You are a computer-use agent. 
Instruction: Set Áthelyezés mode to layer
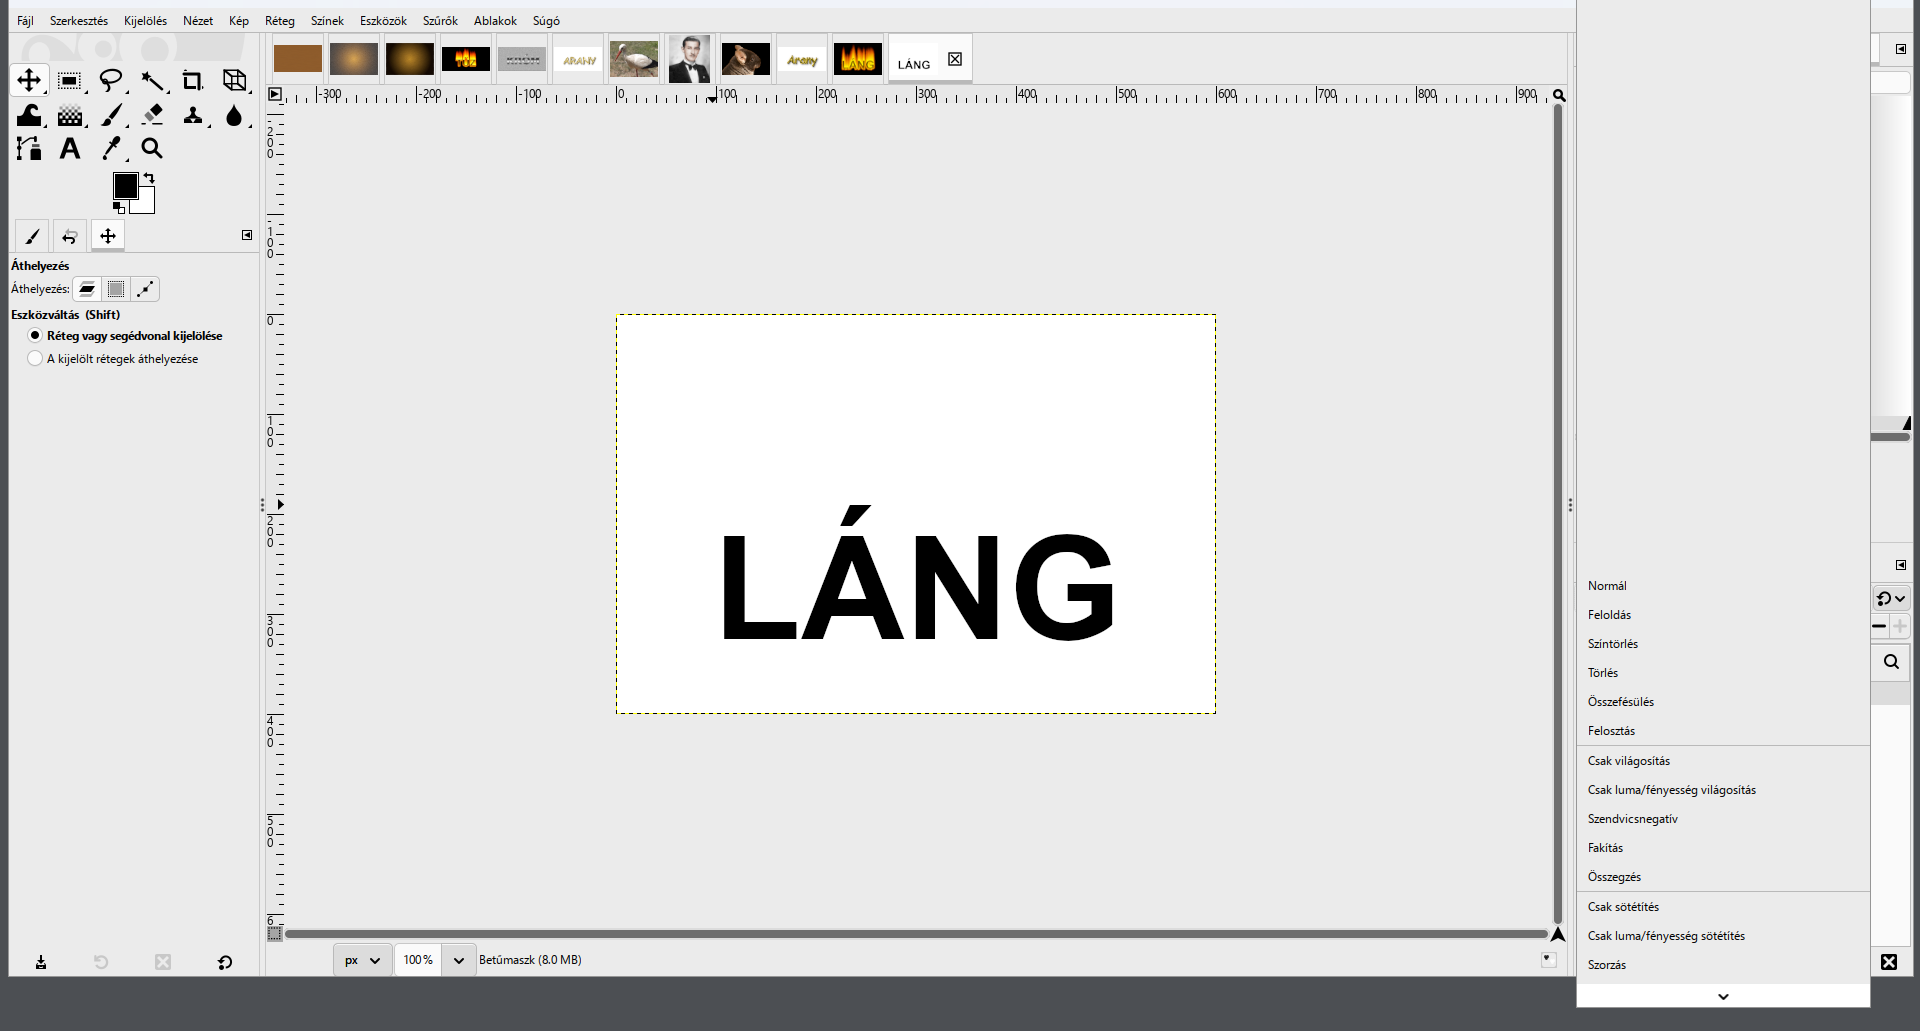[x=87, y=289]
